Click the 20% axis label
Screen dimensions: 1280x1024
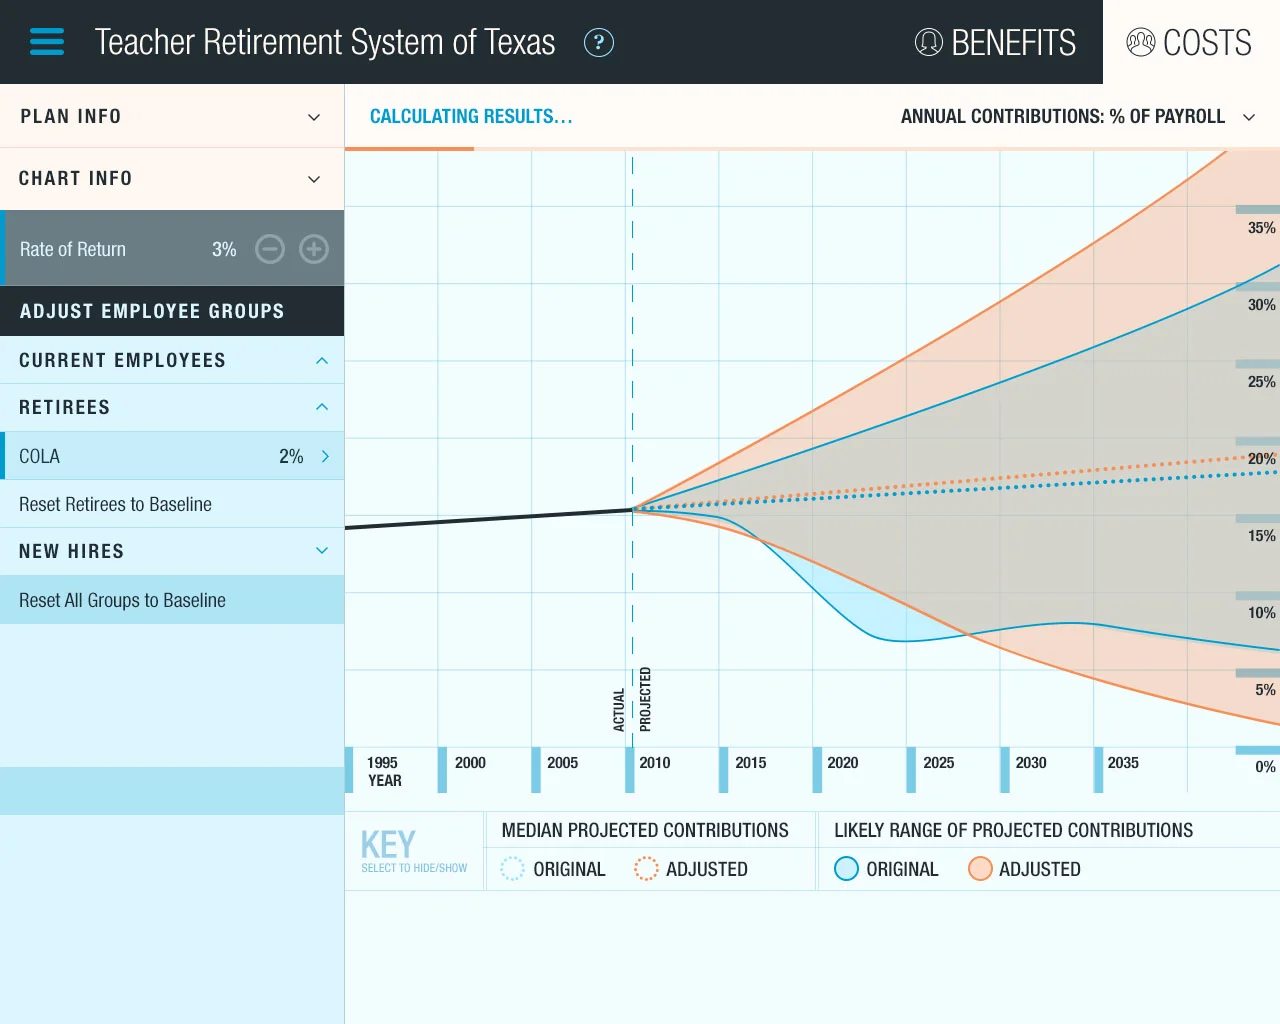point(1262,458)
